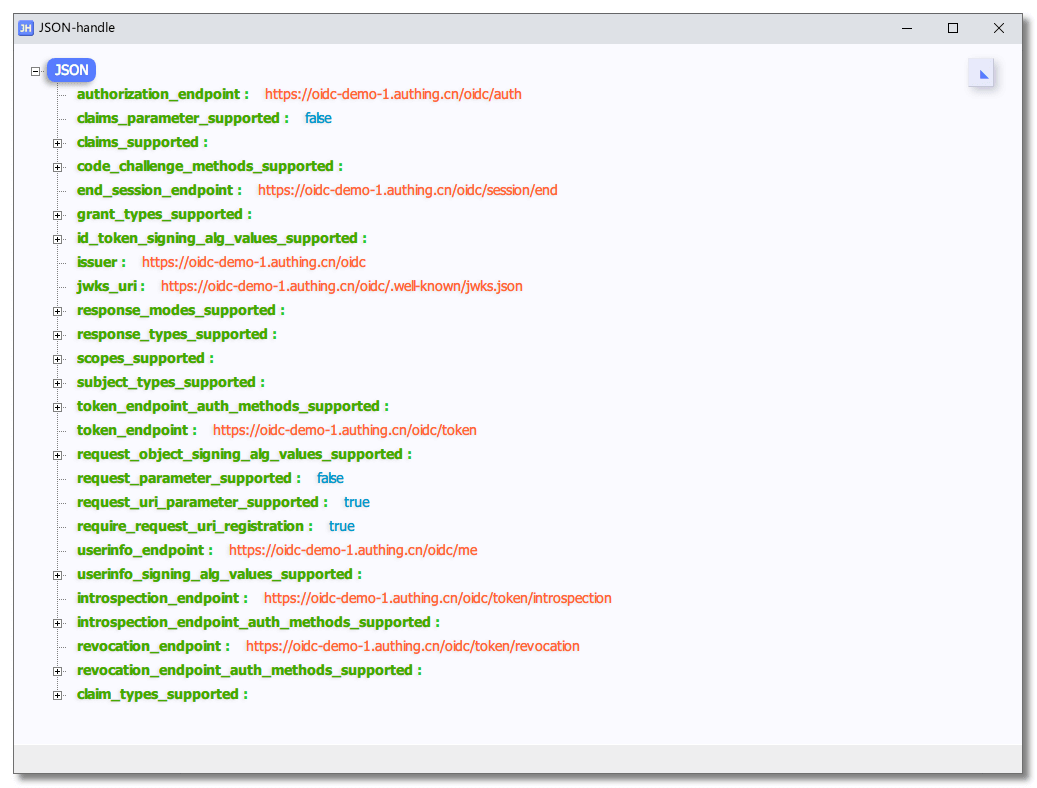Select the blue JSON root label
Screen dimensions: 1037x788
71,70
